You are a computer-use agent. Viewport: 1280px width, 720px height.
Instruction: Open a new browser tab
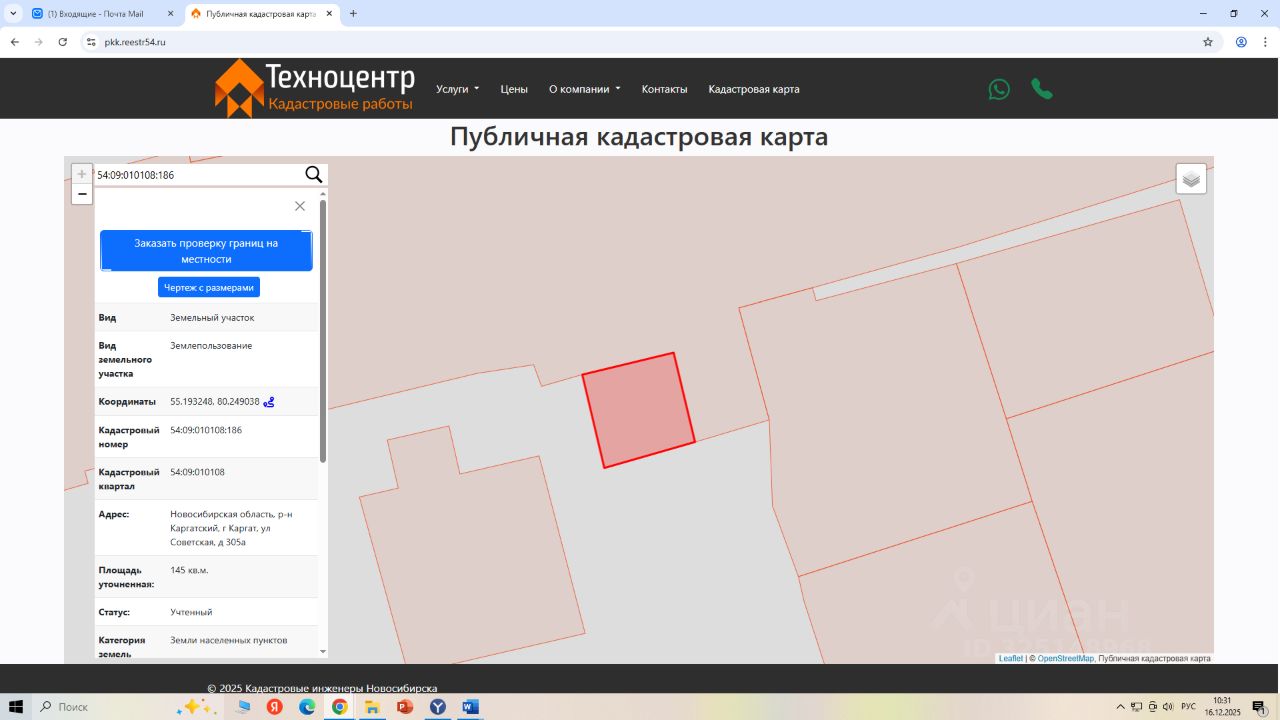[x=353, y=14]
